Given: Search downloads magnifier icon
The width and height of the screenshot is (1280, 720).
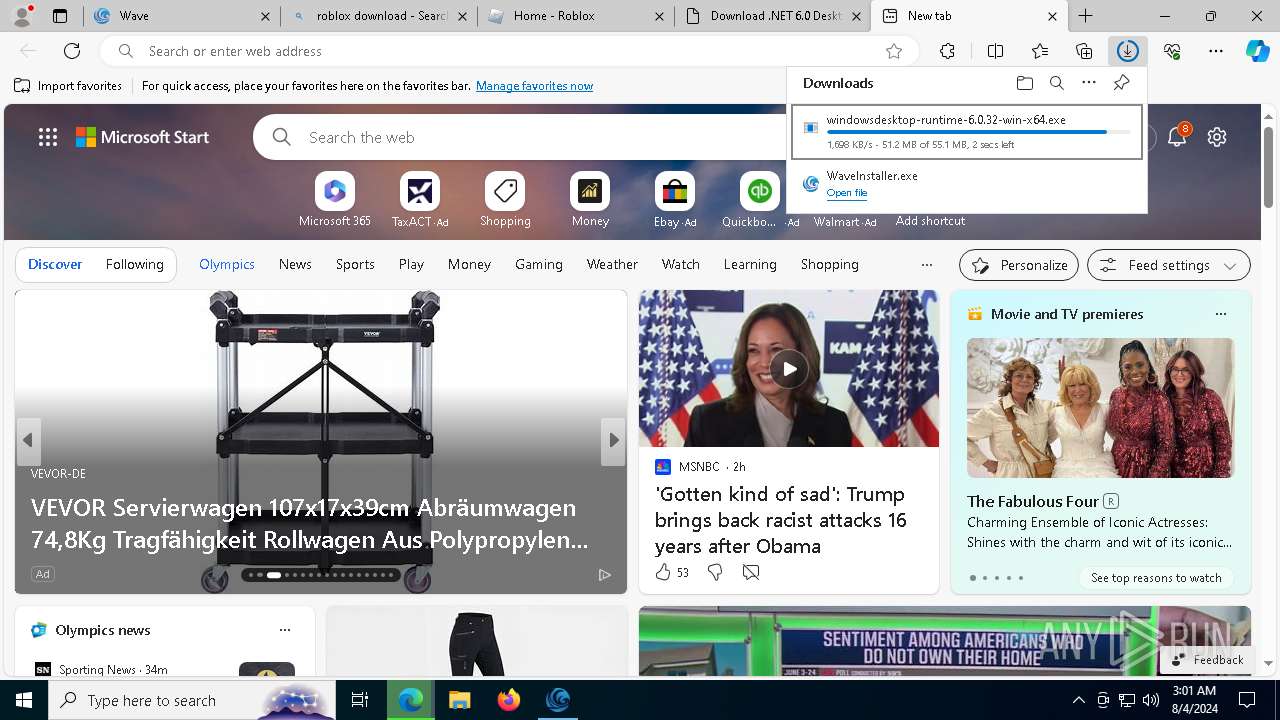Looking at the screenshot, I should pyautogui.click(x=1057, y=83).
